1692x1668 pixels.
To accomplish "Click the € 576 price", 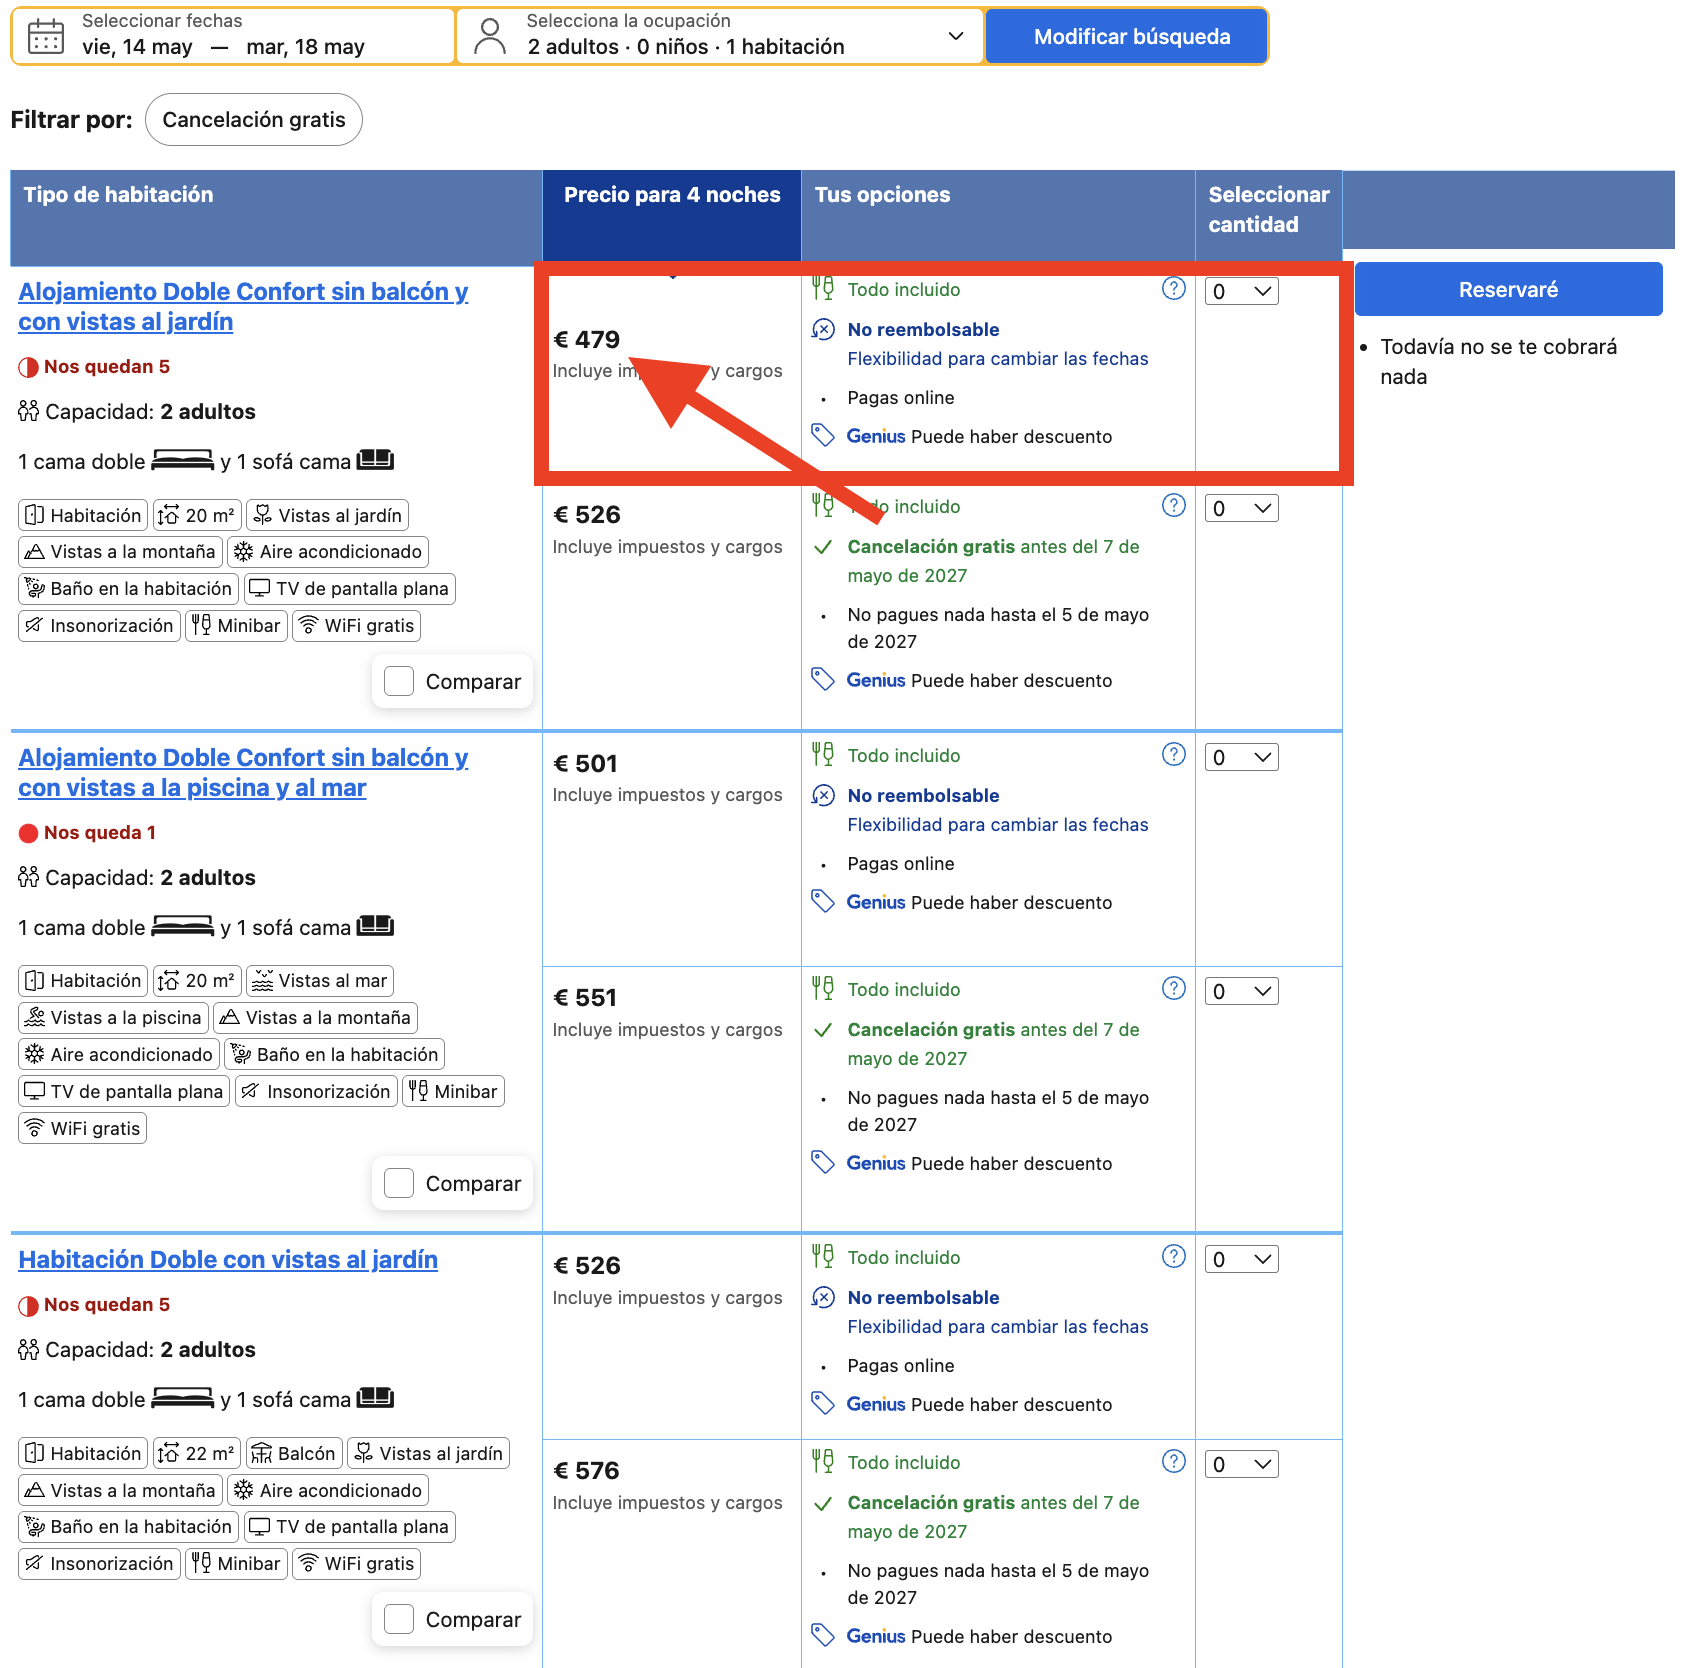I will [x=586, y=1471].
